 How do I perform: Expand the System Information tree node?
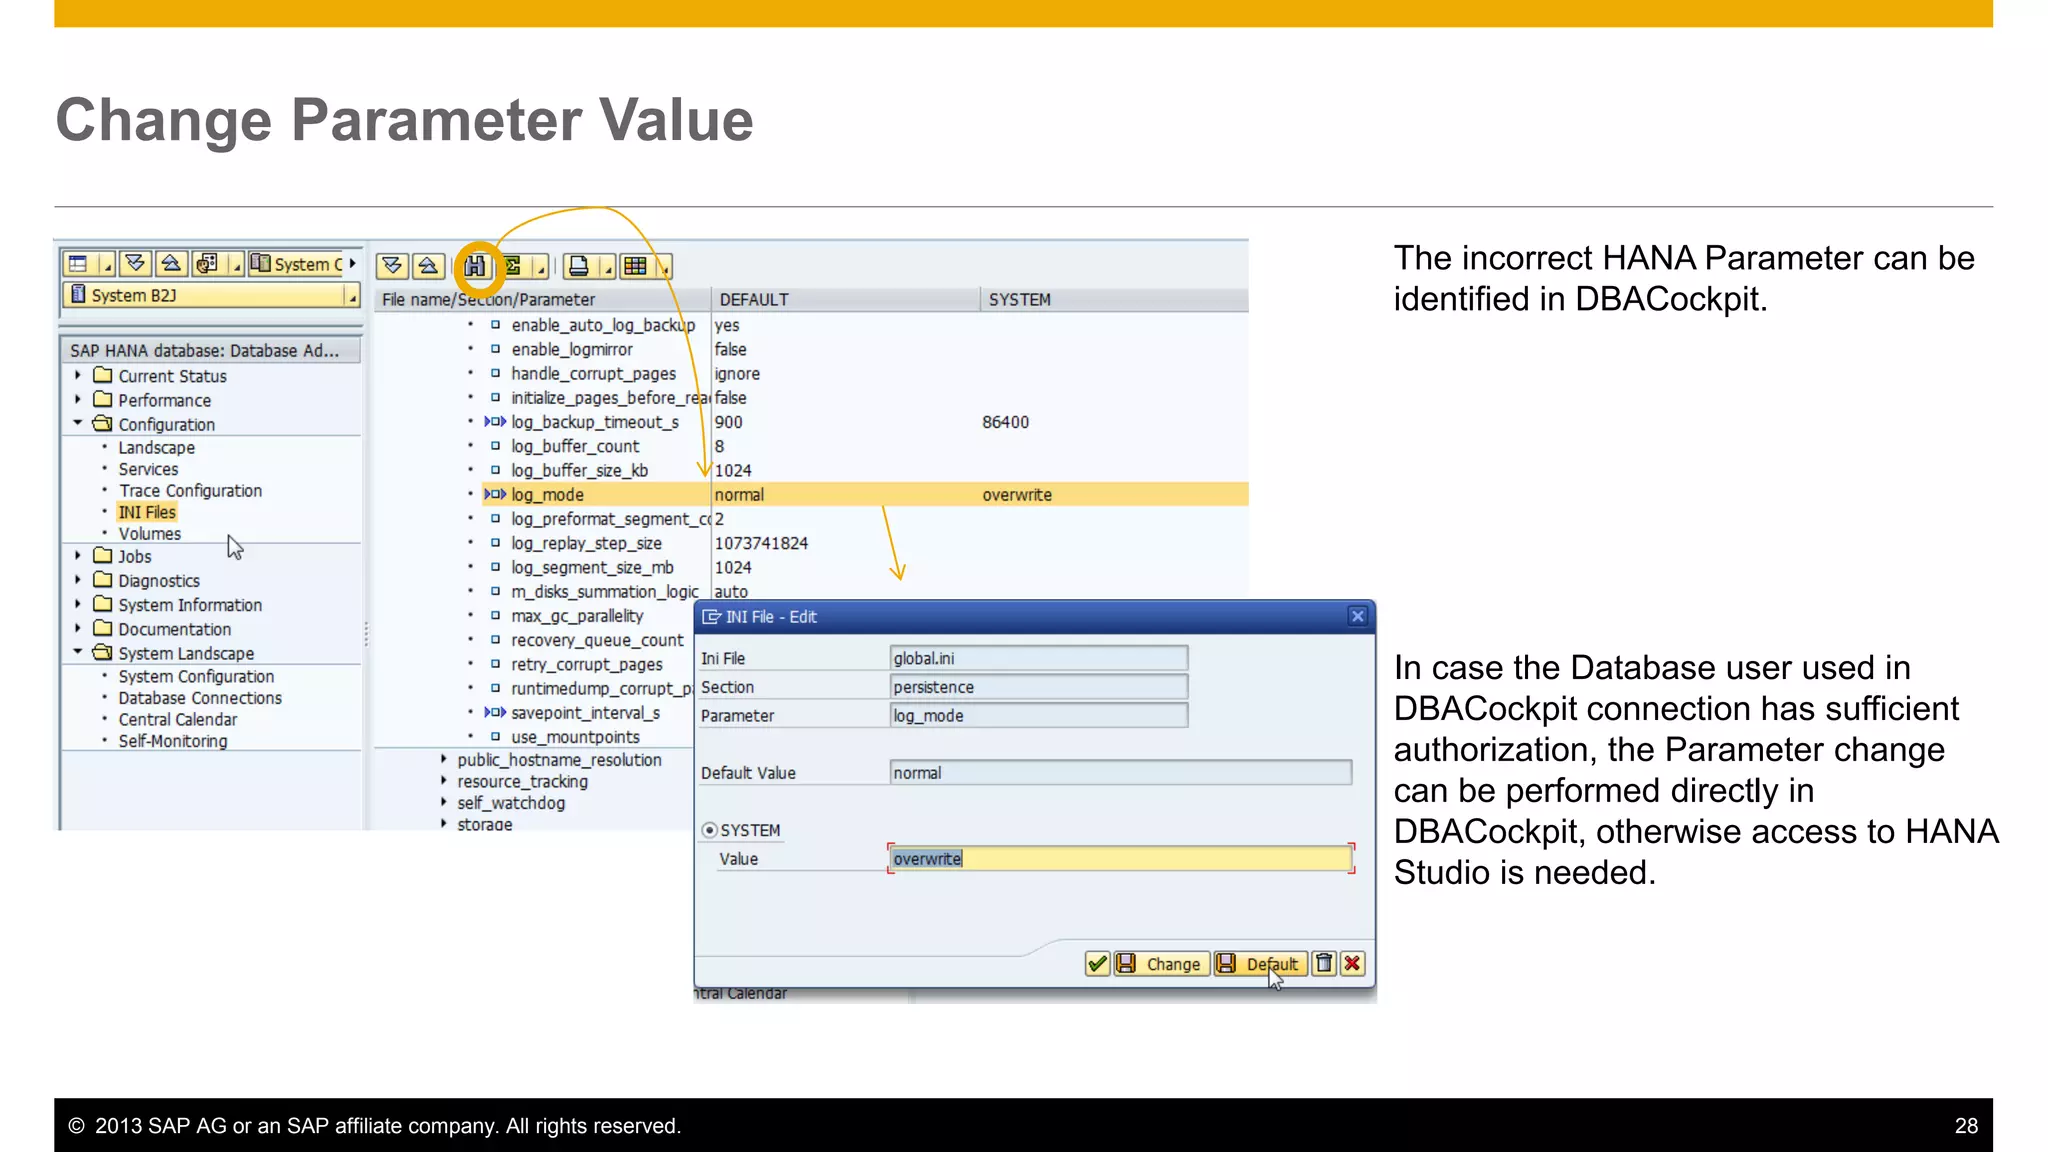click(78, 604)
